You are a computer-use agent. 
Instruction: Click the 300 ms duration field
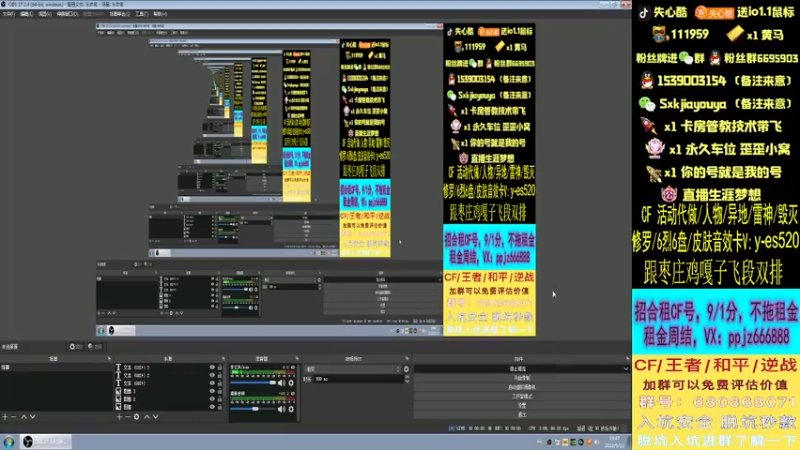tap(358, 379)
